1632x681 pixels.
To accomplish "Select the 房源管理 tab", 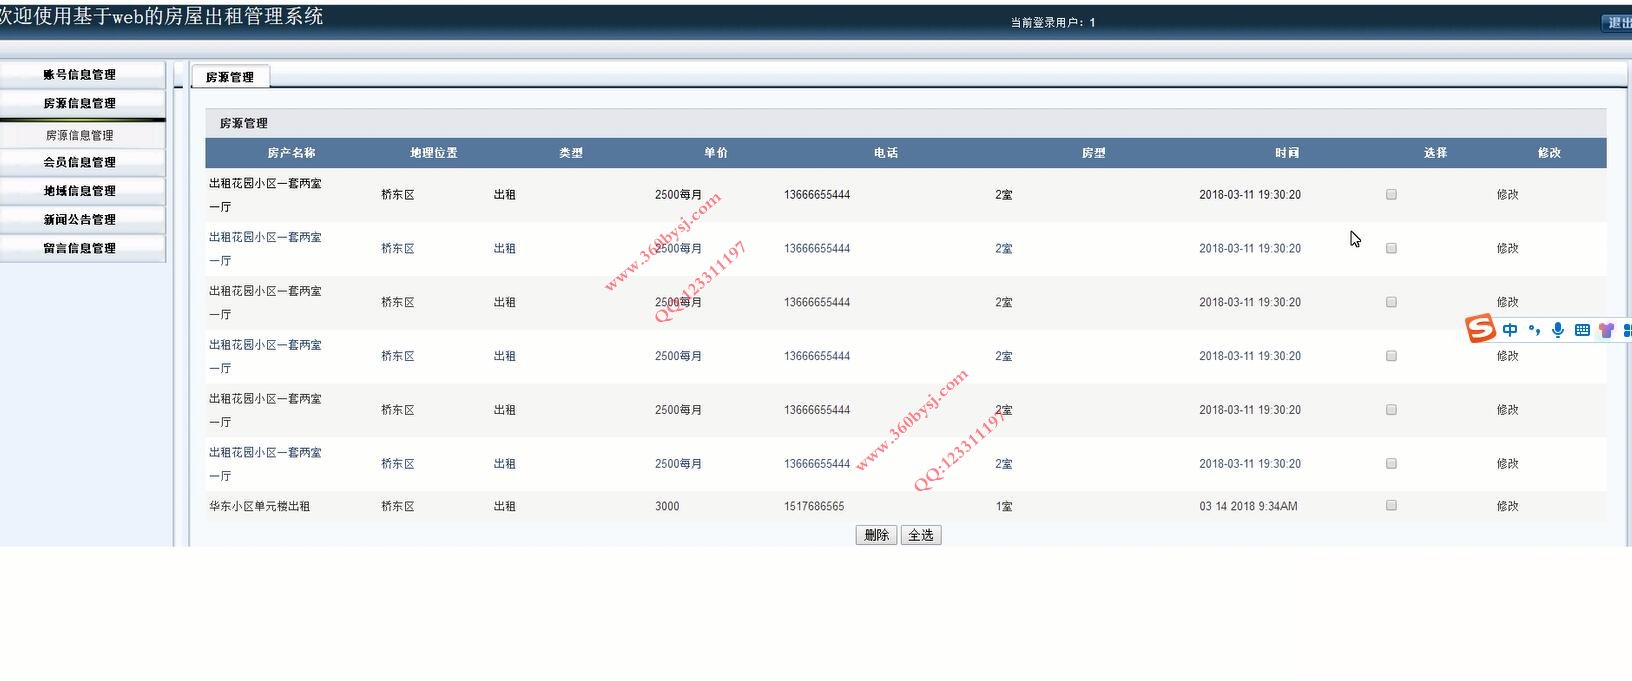I will tap(230, 77).
